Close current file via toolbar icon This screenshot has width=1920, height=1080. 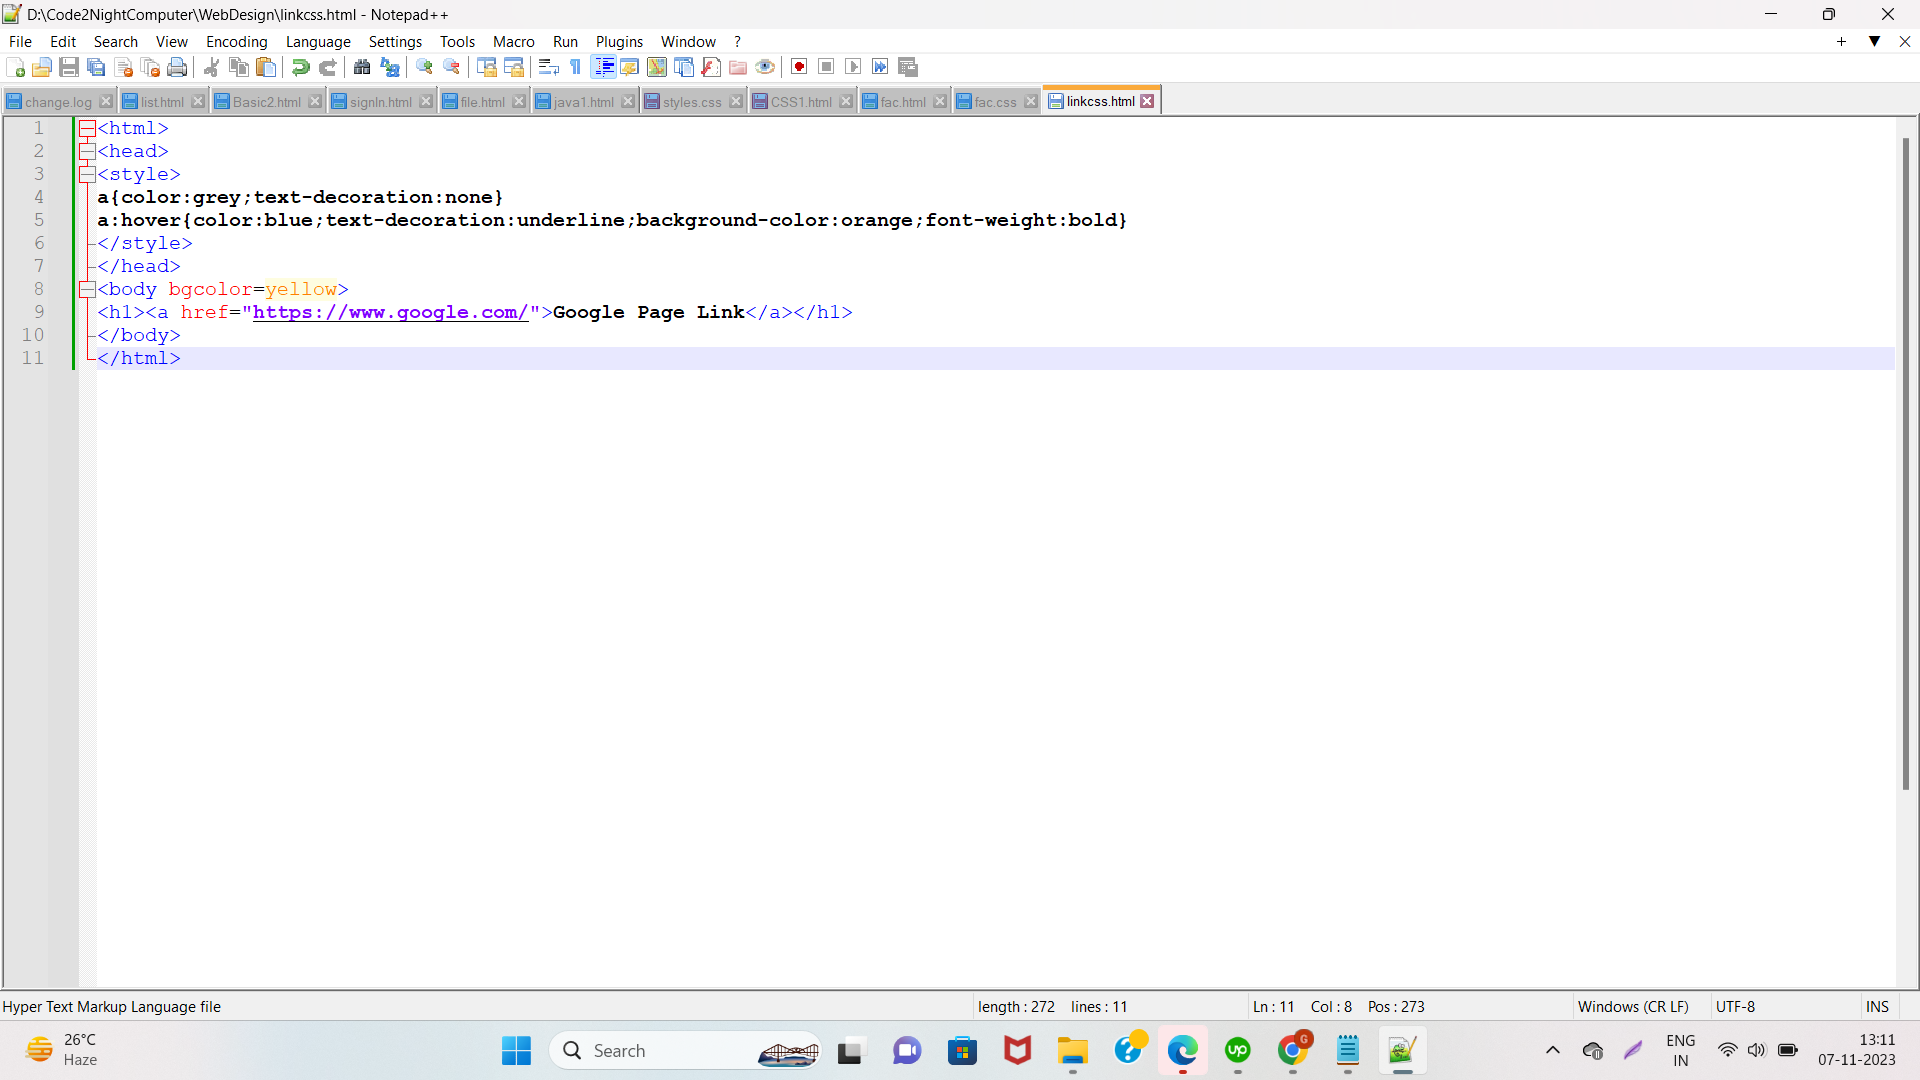[124, 67]
